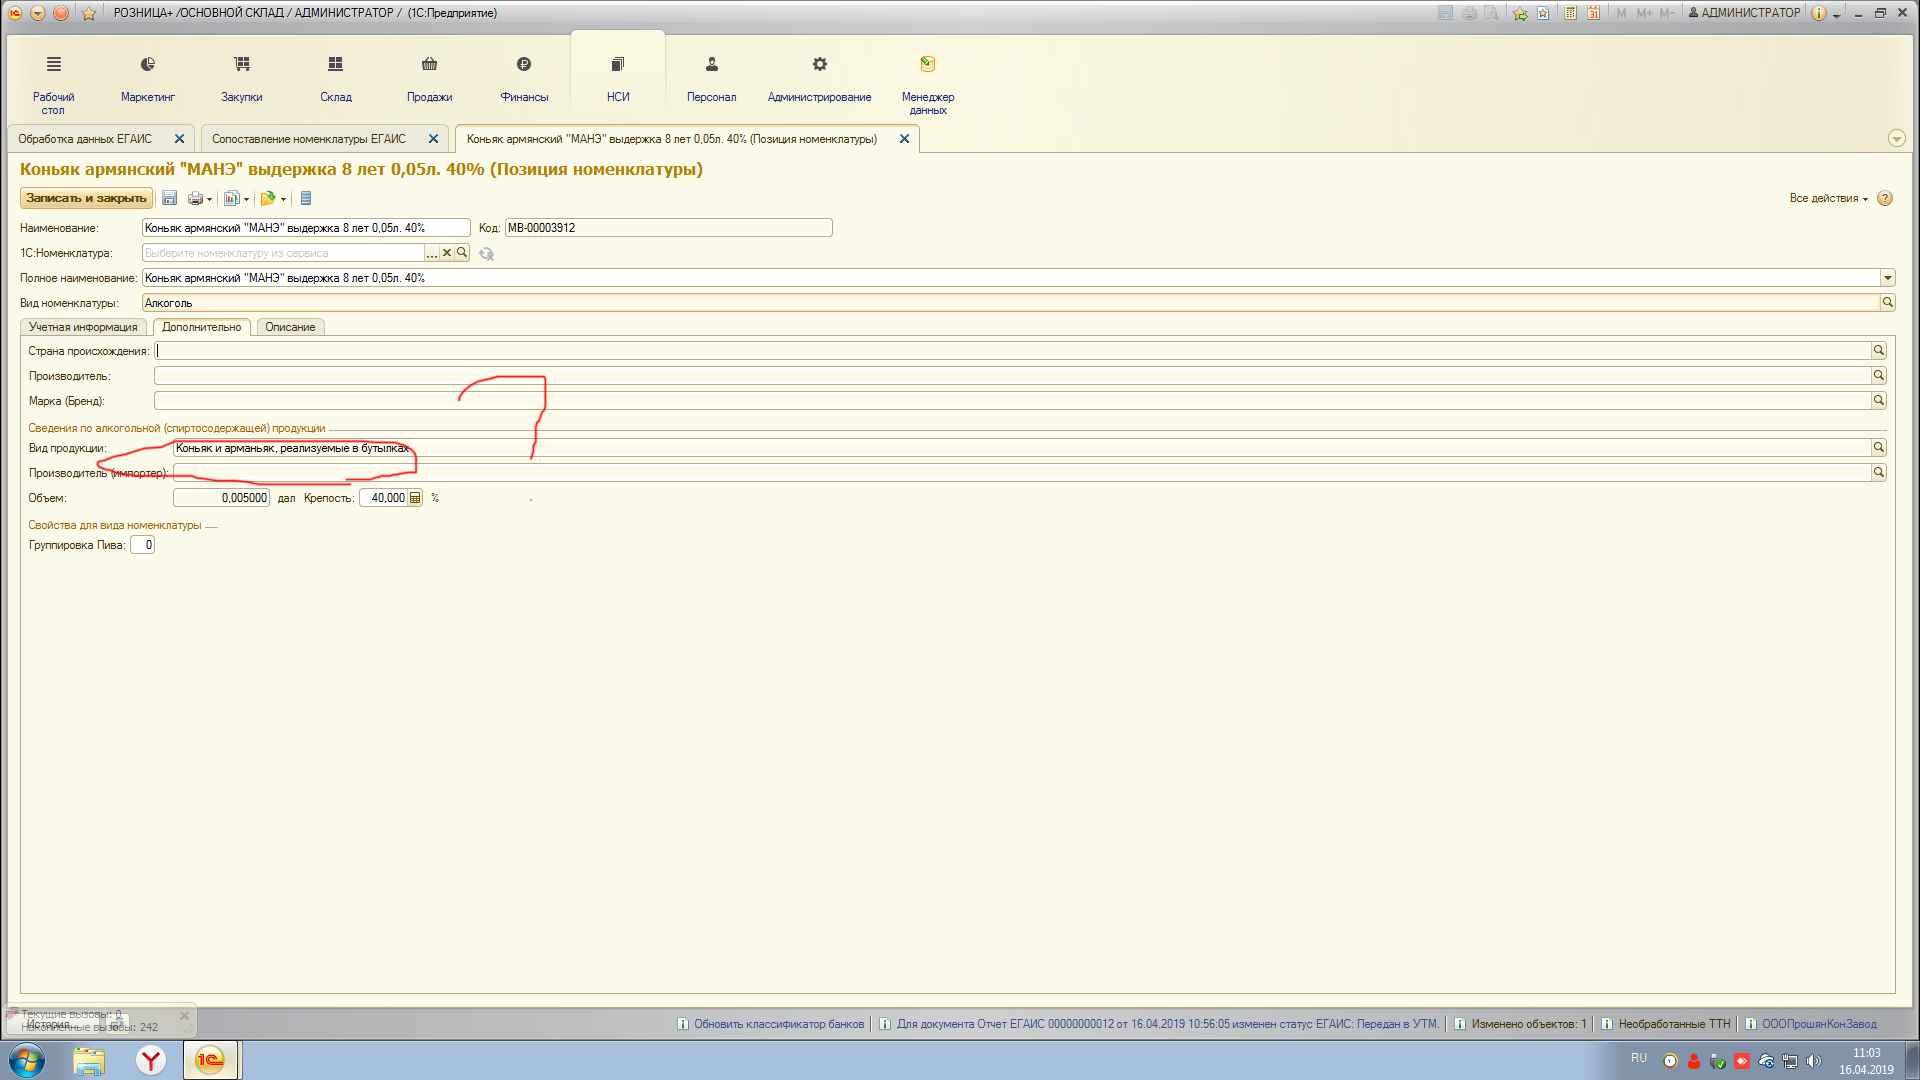The width and height of the screenshot is (1920, 1080).
Task: Open the Изменено объектов: 1 notification
Action: (x=1520, y=1024)
